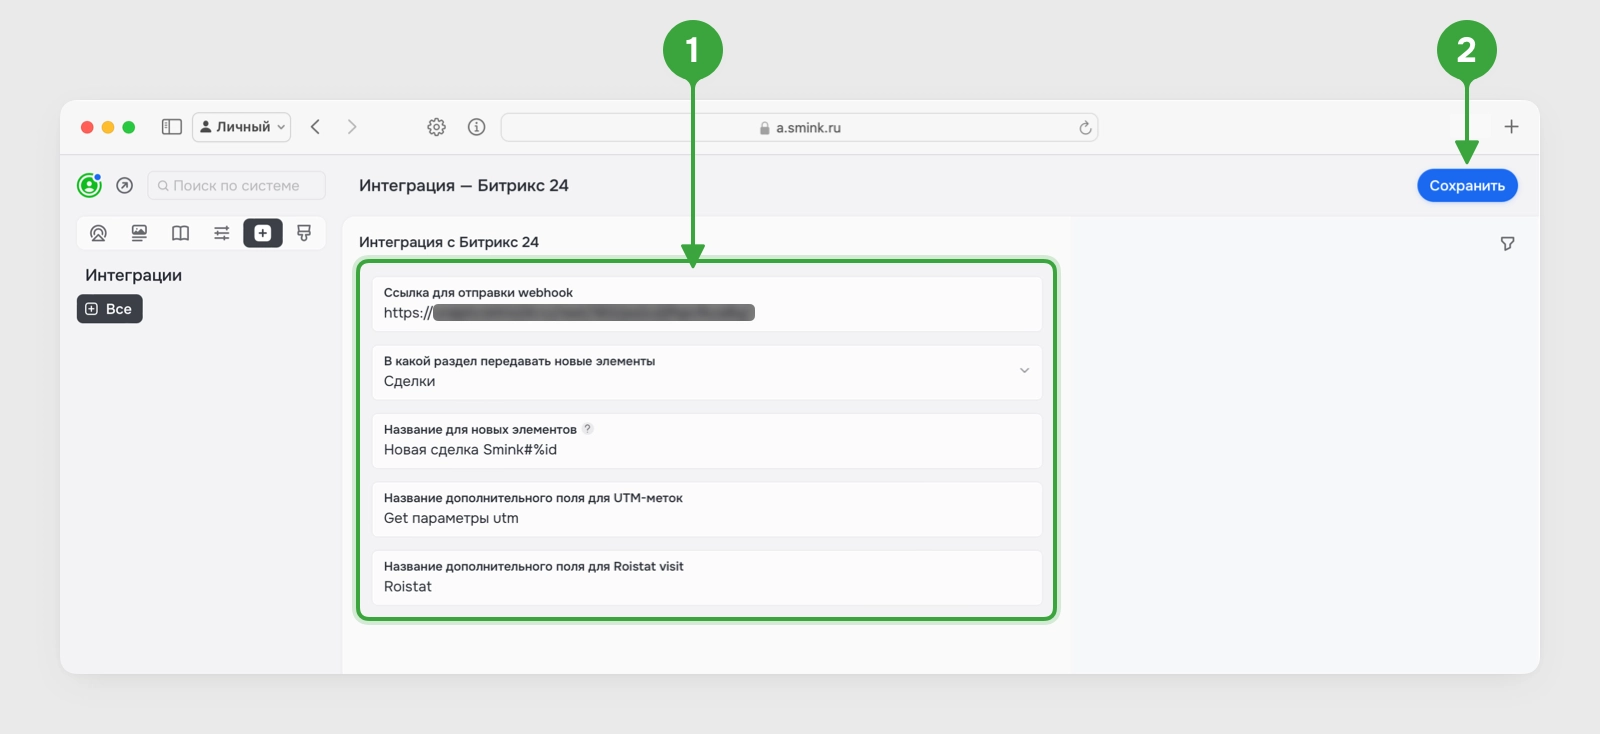1600x734 pixels.
Task: Focus the Поиск по системе search field
Action: [237, 185]
